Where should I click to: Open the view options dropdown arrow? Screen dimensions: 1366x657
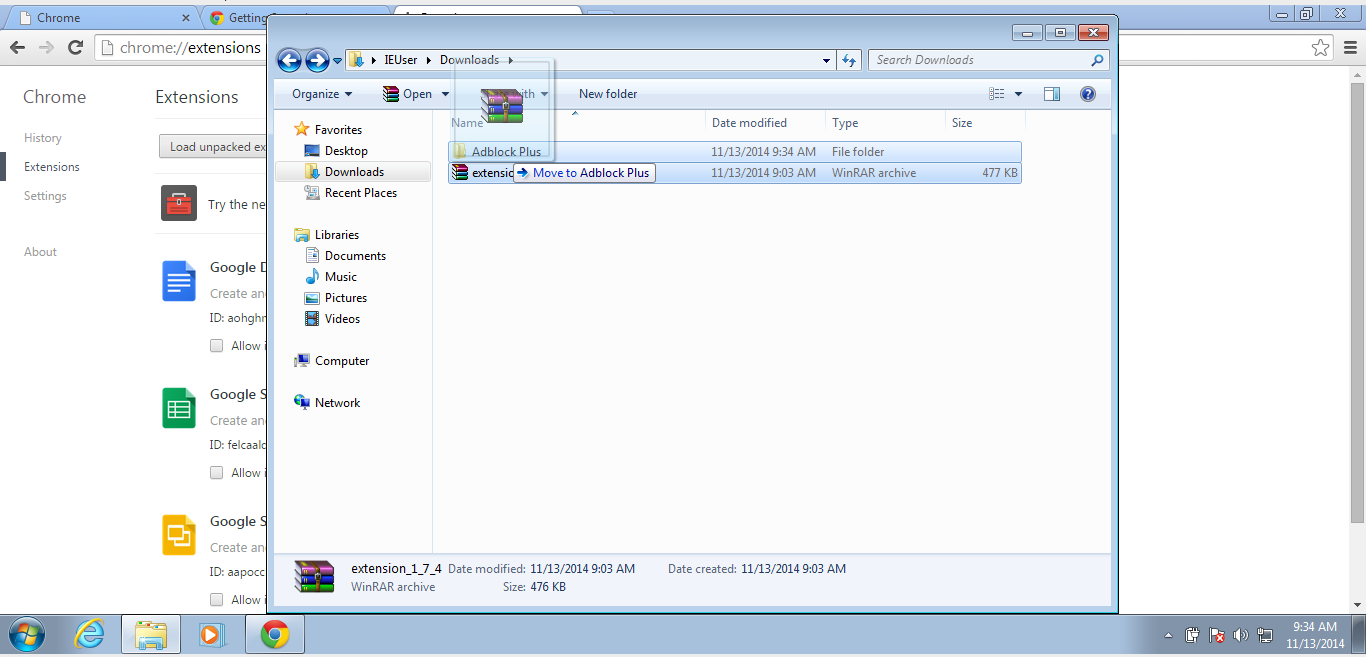pos(1018,94)
